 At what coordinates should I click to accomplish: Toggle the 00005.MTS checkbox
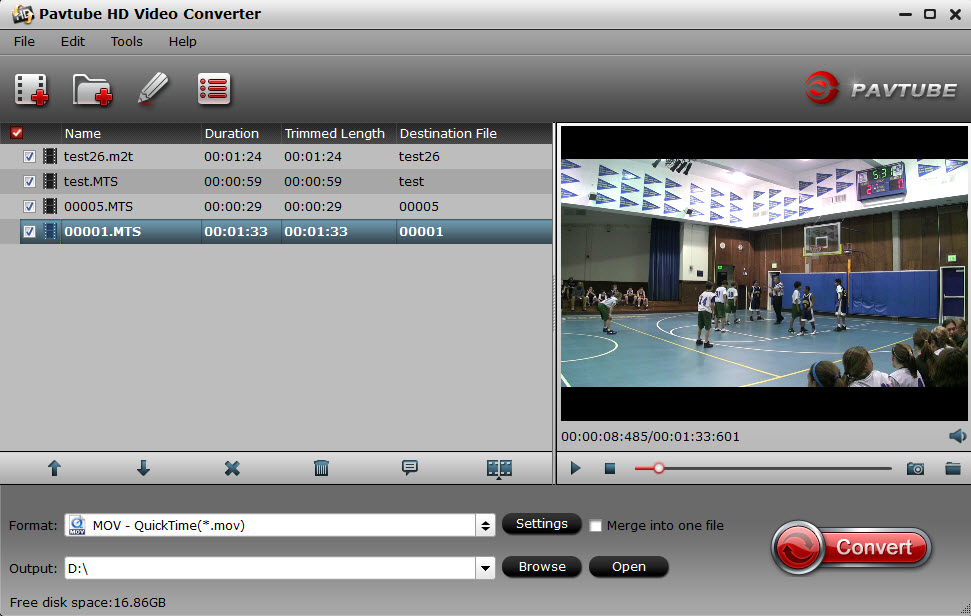(30, 206)
